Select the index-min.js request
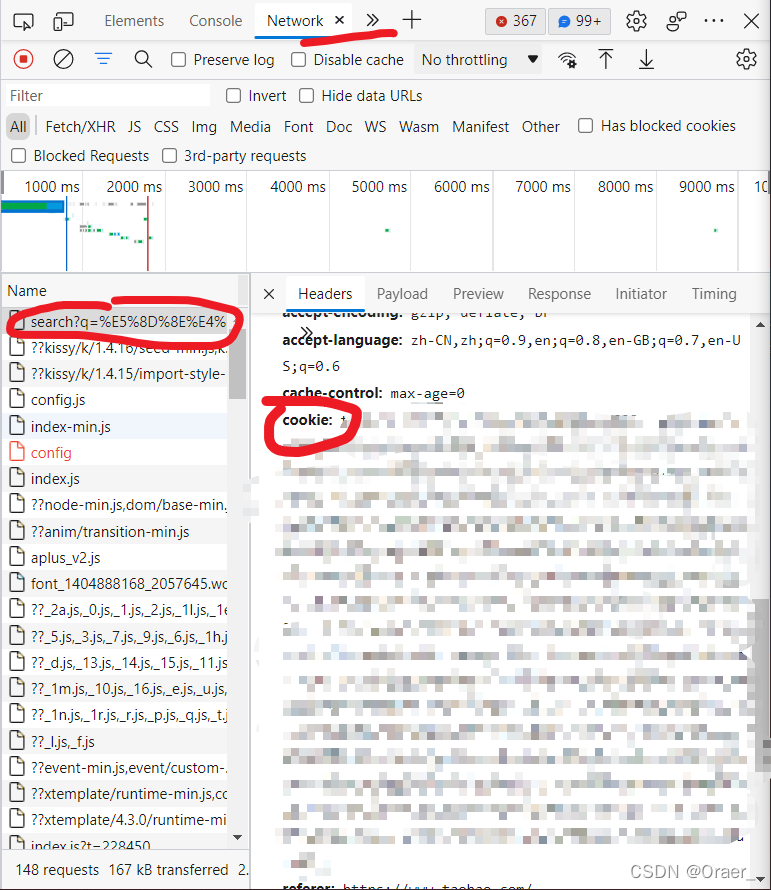This screenshot has height=890, width=771. click(116, 427)
